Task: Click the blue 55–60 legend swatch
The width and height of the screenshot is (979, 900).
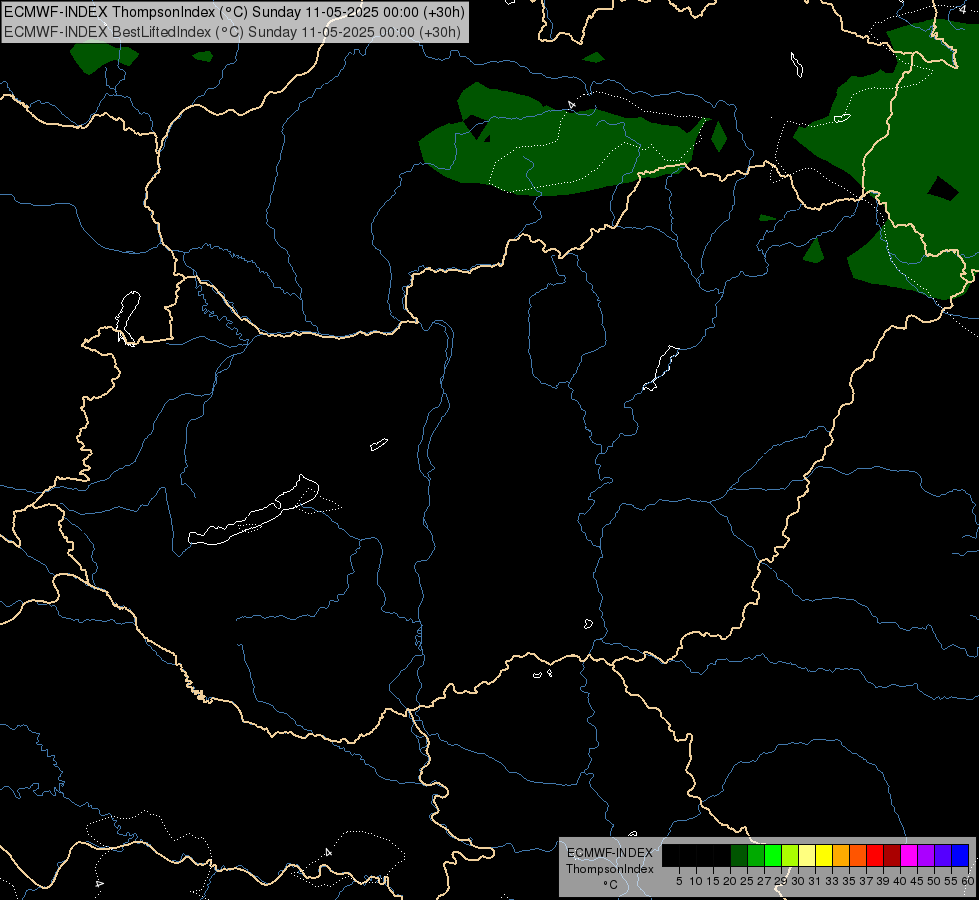Action: point(960,855)
